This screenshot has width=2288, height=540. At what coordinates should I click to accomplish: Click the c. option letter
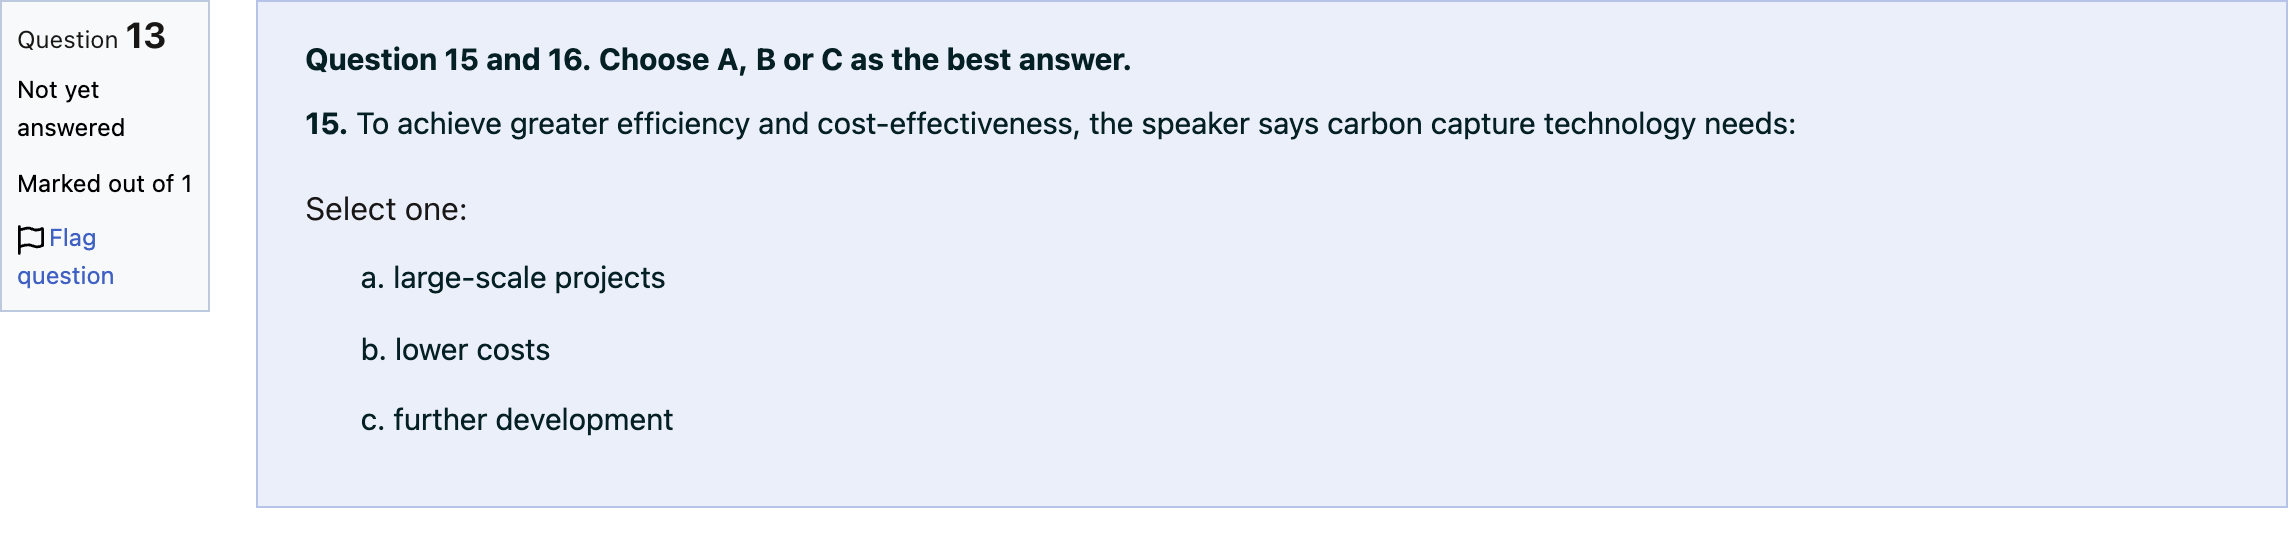pyautogui.click(x=372, y=420)
